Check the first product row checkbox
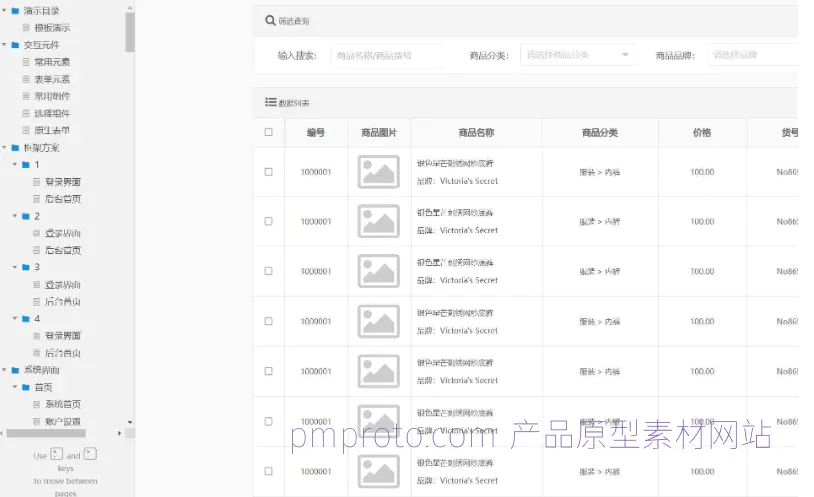Image resolution: width=814 pixels, height=497 pixels. [x=268, y=172]
